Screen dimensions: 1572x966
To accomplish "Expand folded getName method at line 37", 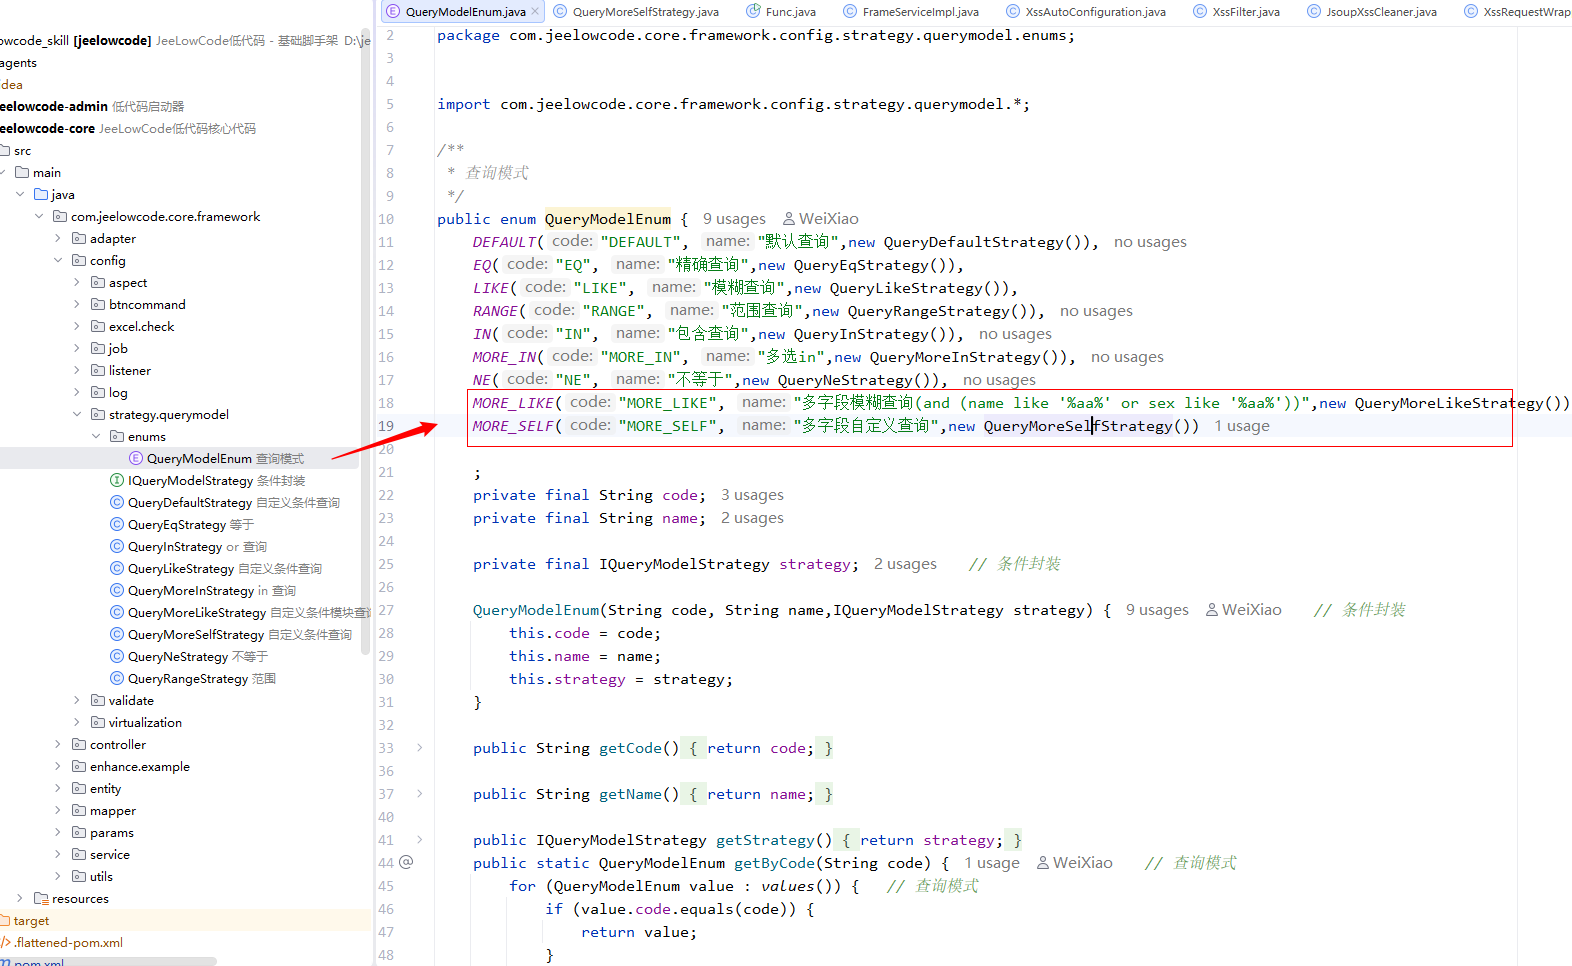I will [x=420, y=793].
